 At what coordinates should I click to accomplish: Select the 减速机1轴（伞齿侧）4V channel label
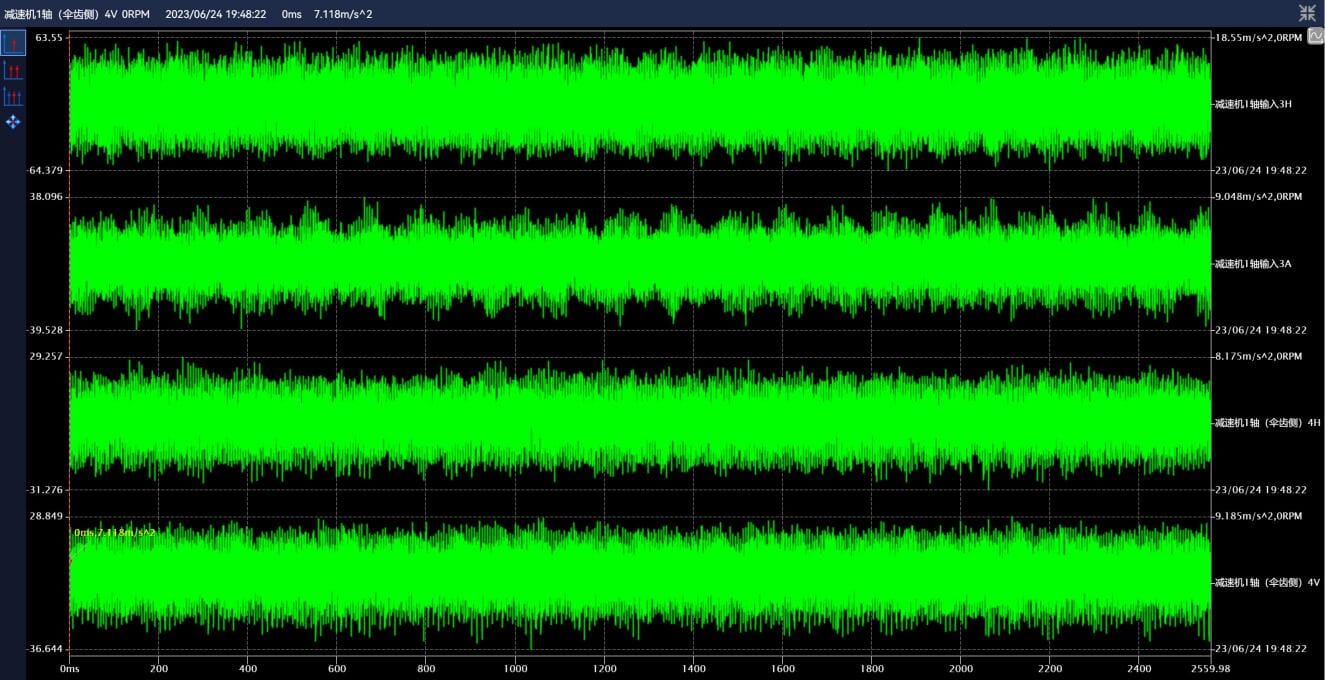point(1267,582)
